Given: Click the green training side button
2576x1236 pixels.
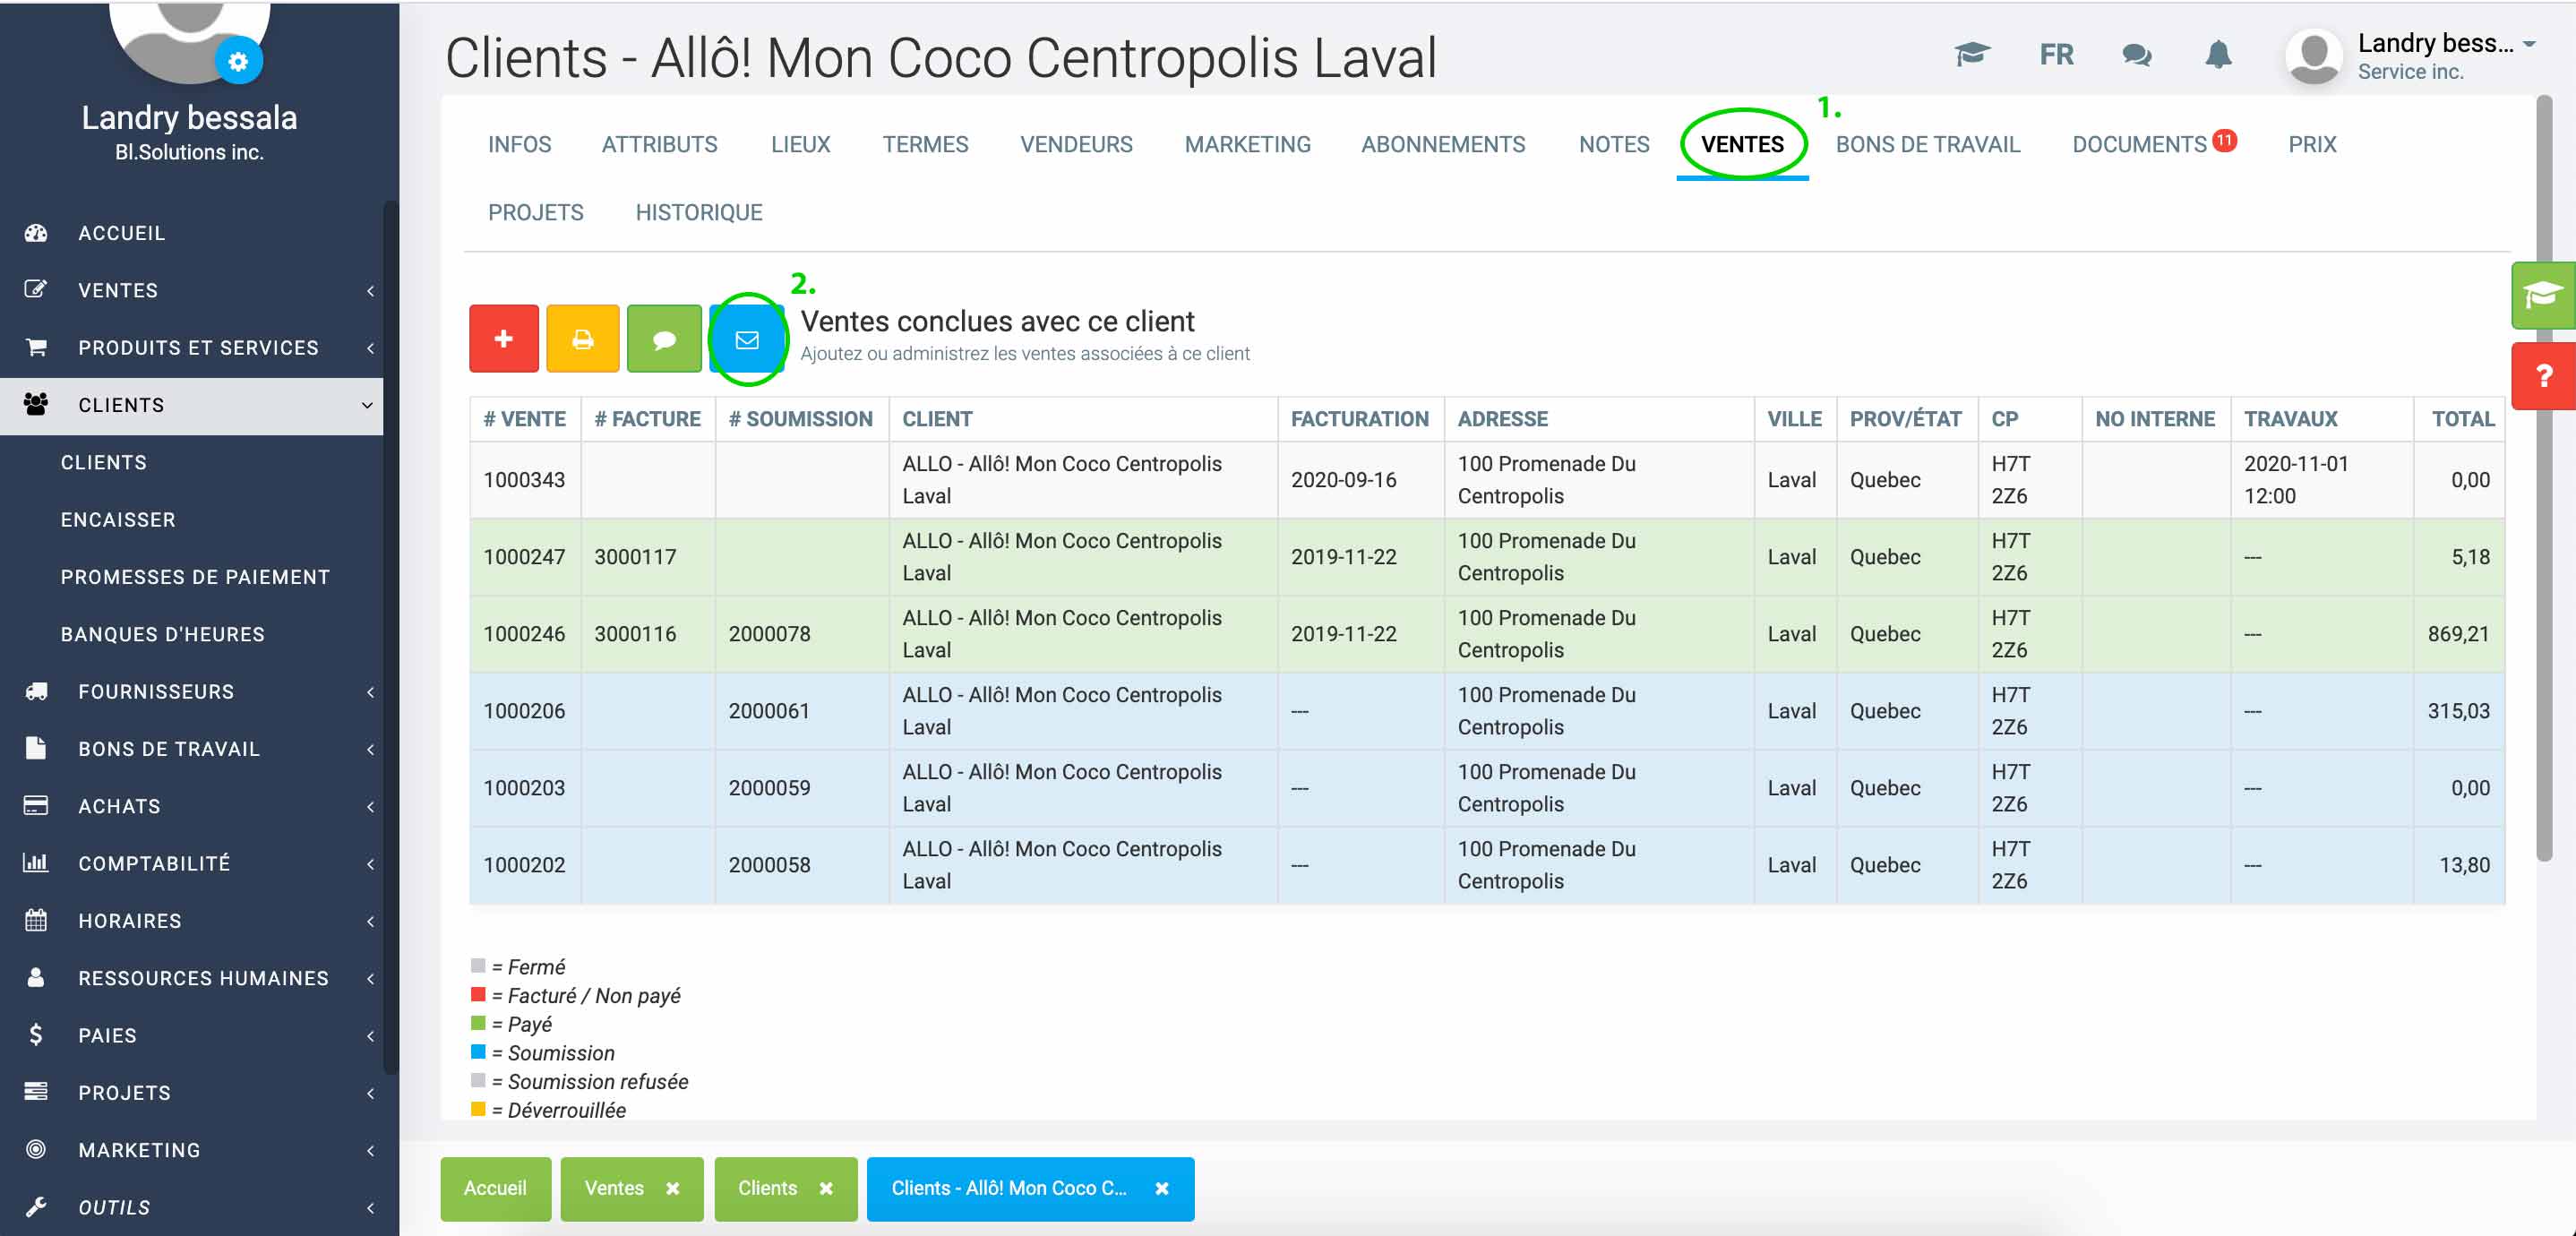Looking at the screenshot, I should pos(2543,295).
